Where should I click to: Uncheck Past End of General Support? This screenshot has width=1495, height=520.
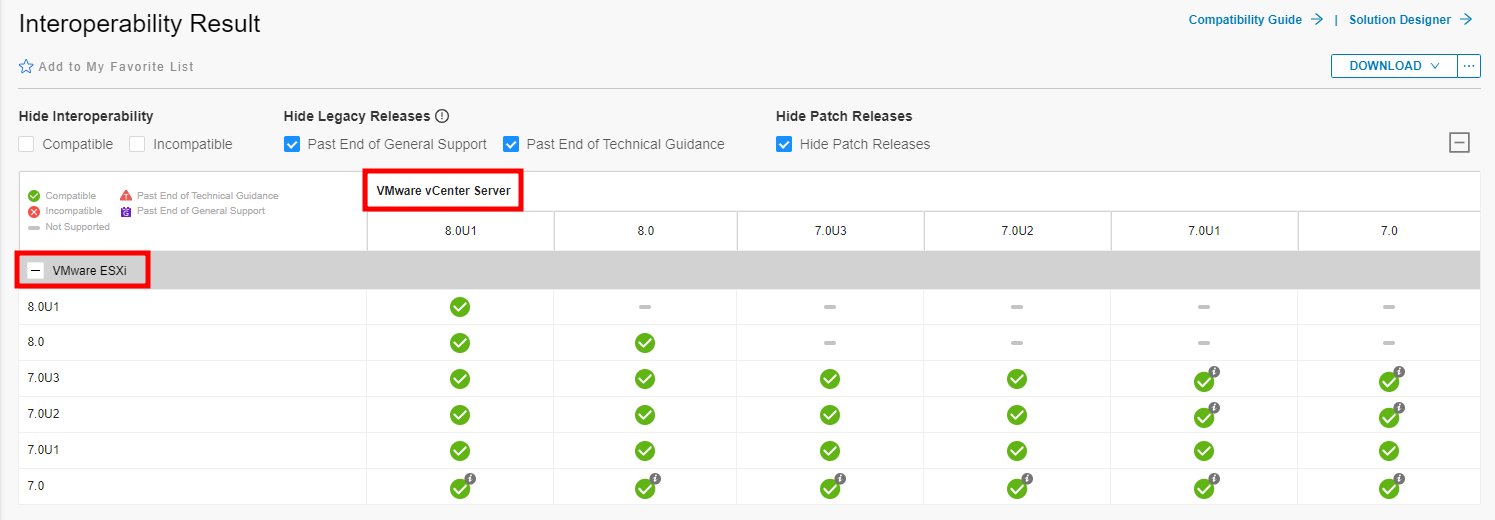292,144
